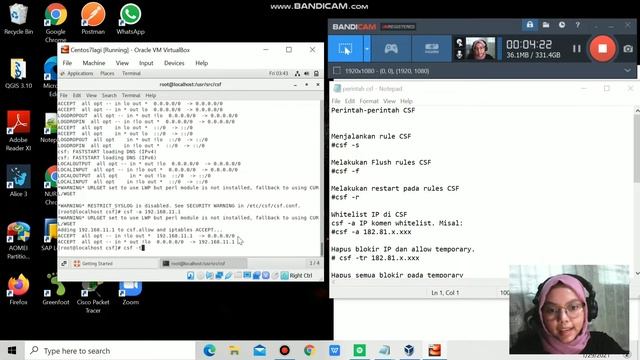Open the Notepad Format menu
This screenshot has width=640, height=360.
[369, 101]
